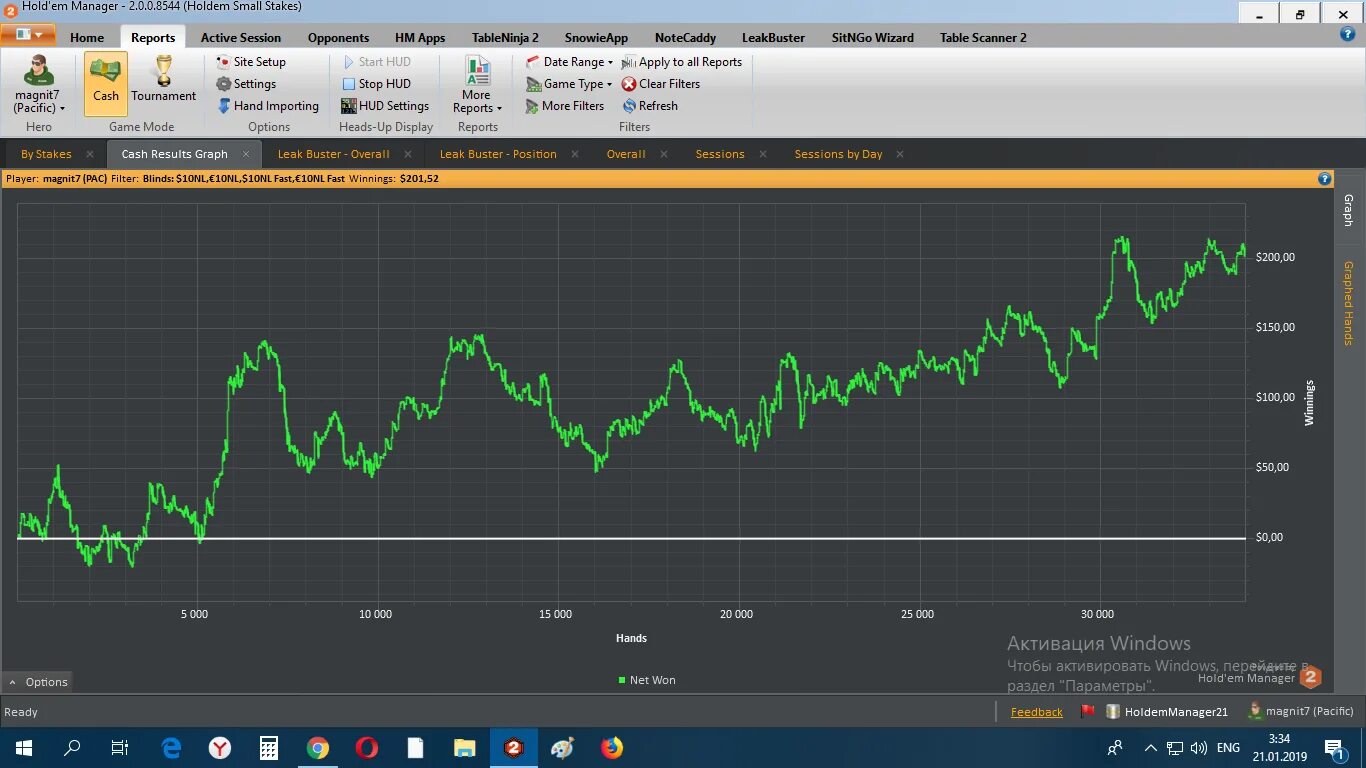This screenshot has width=1366, height=768.
Task: Switch to the Overall report tab
Action: point(626,154)
